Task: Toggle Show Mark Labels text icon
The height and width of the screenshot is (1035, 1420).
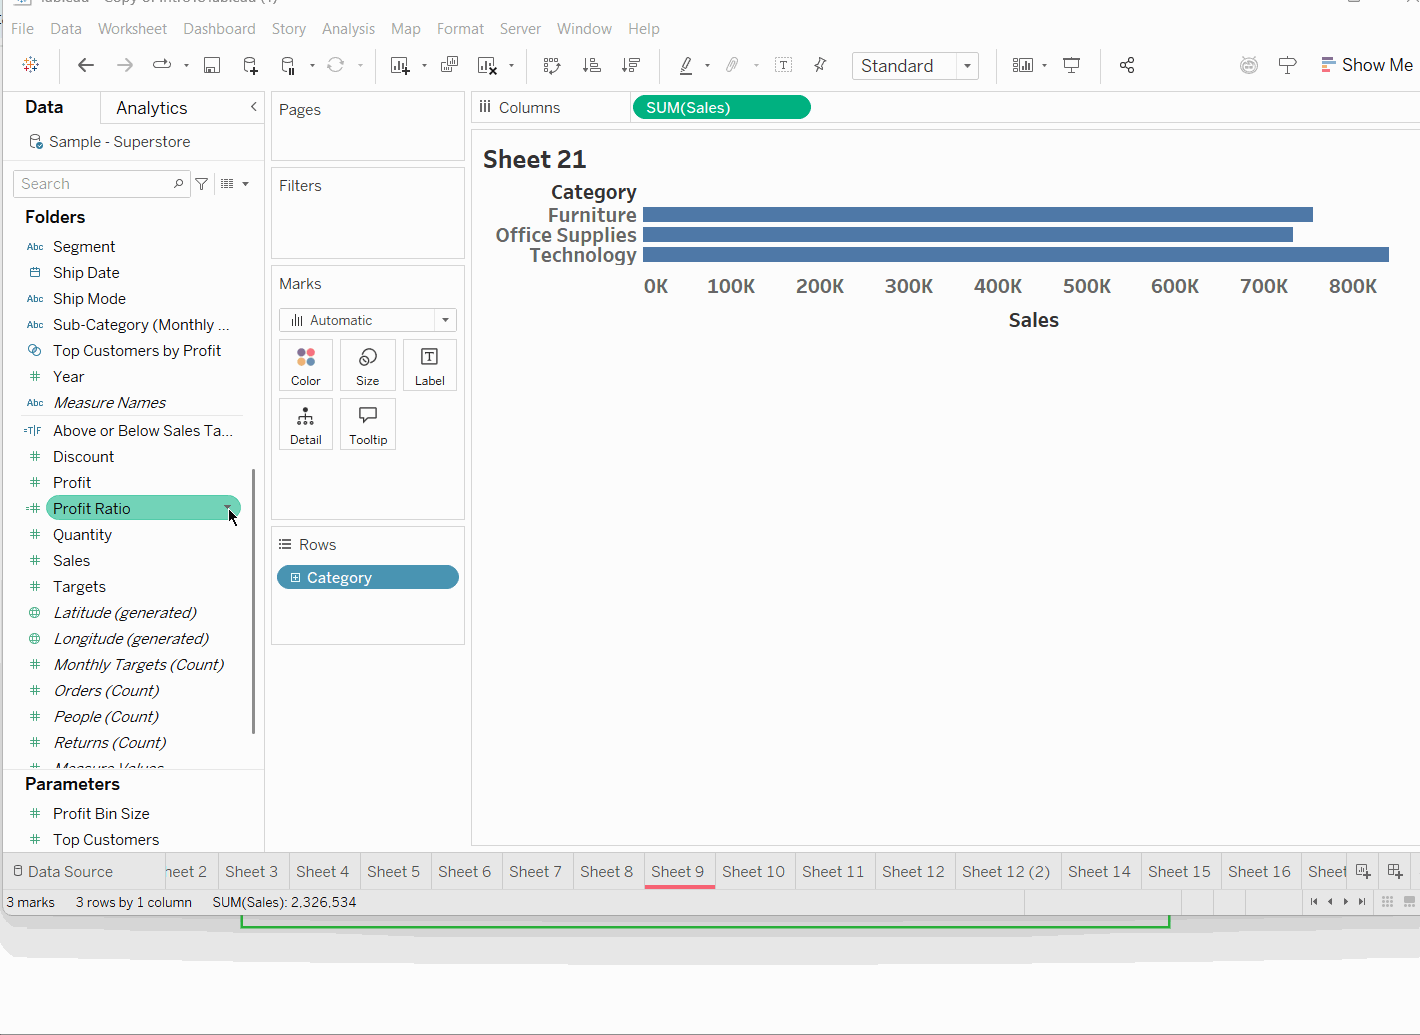Action: point(784,65)
